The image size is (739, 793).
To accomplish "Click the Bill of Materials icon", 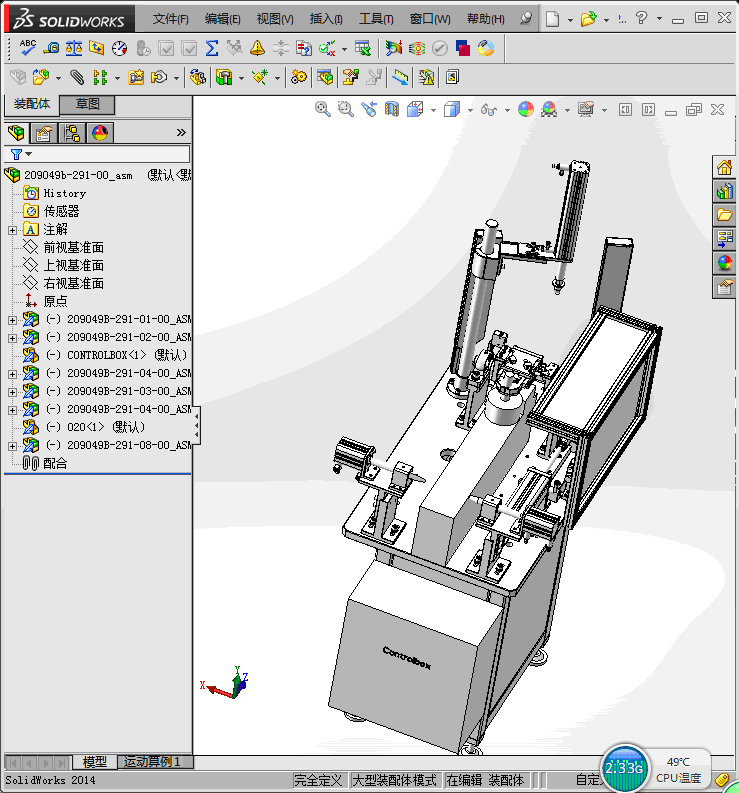I will (325, 77).
